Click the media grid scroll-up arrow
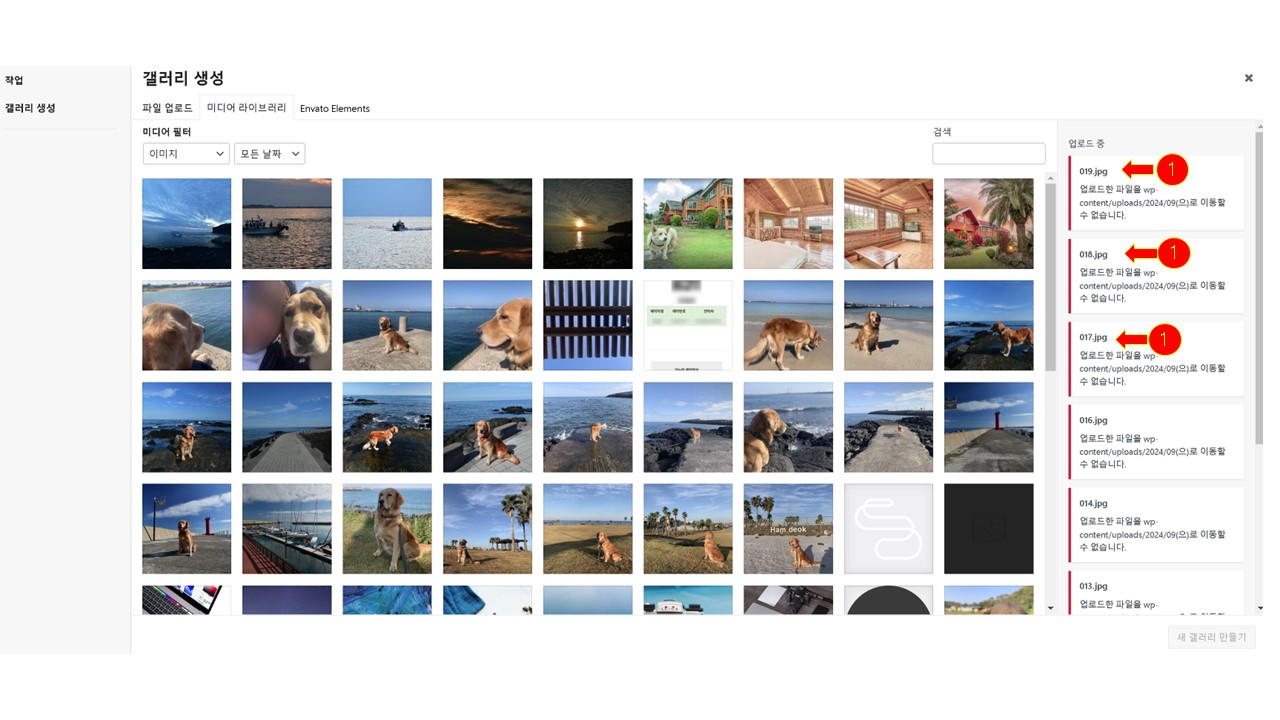 tap(1050, 179)
